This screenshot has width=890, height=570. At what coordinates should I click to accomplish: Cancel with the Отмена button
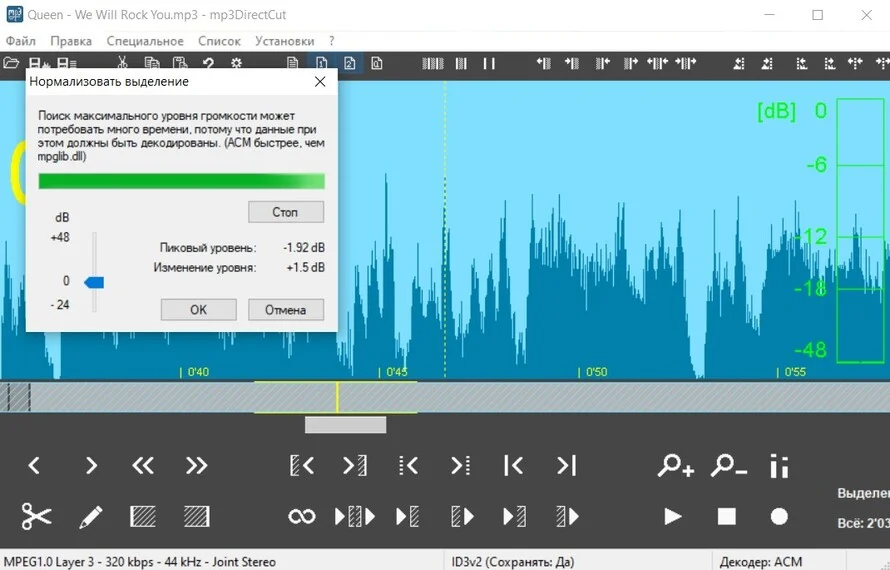click(x=286, y=309)
